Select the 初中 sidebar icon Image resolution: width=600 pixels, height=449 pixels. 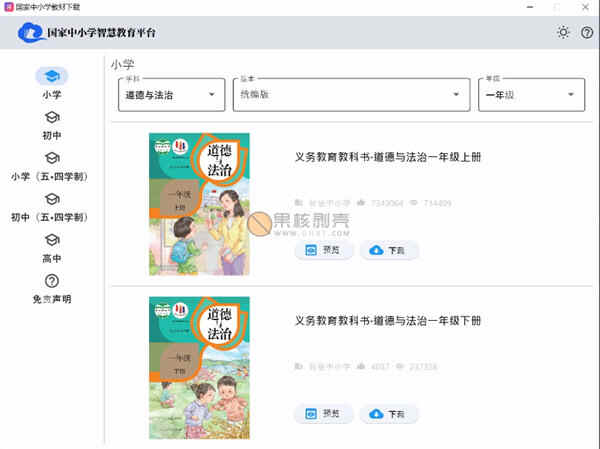click(52, 117)
